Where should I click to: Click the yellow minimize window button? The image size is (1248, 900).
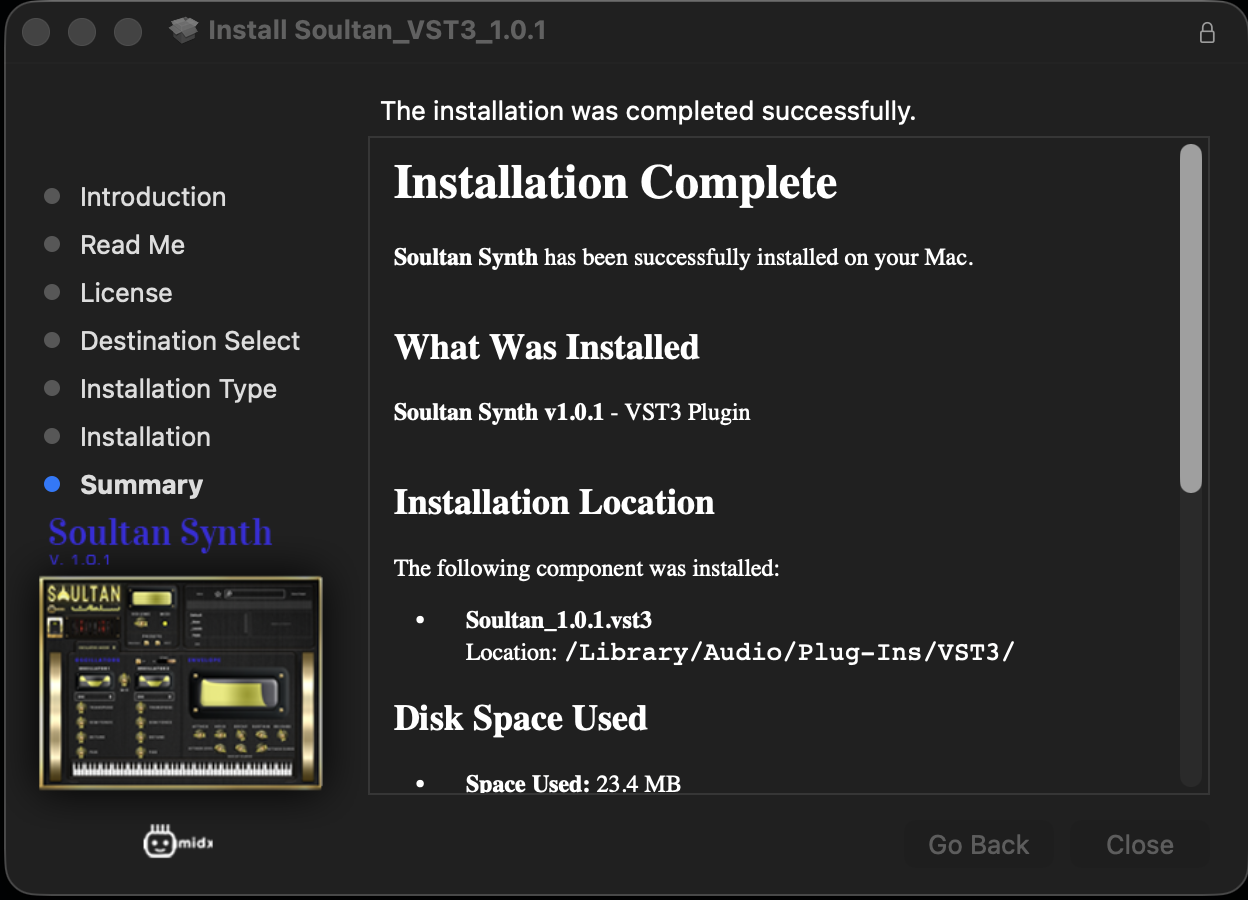(x=82, y=32)
